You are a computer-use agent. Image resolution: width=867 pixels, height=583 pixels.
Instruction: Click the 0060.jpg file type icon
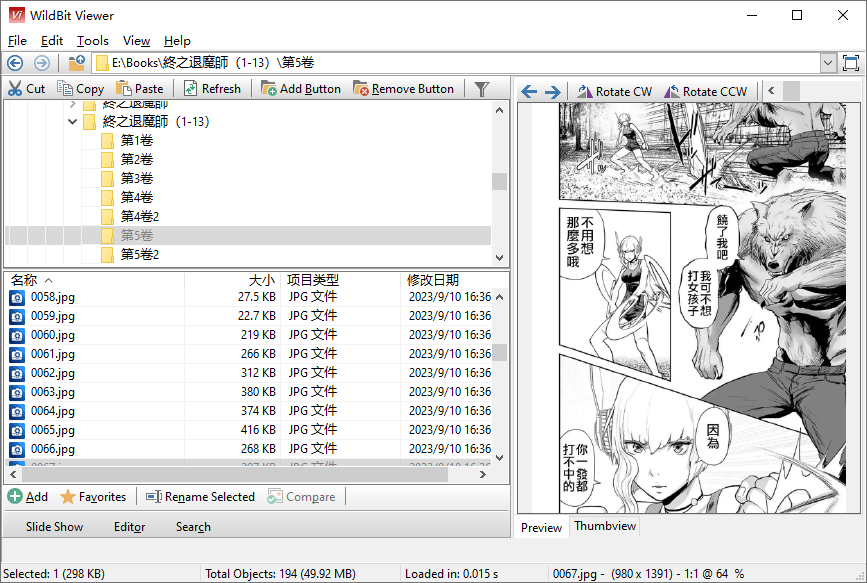point(17,336)
